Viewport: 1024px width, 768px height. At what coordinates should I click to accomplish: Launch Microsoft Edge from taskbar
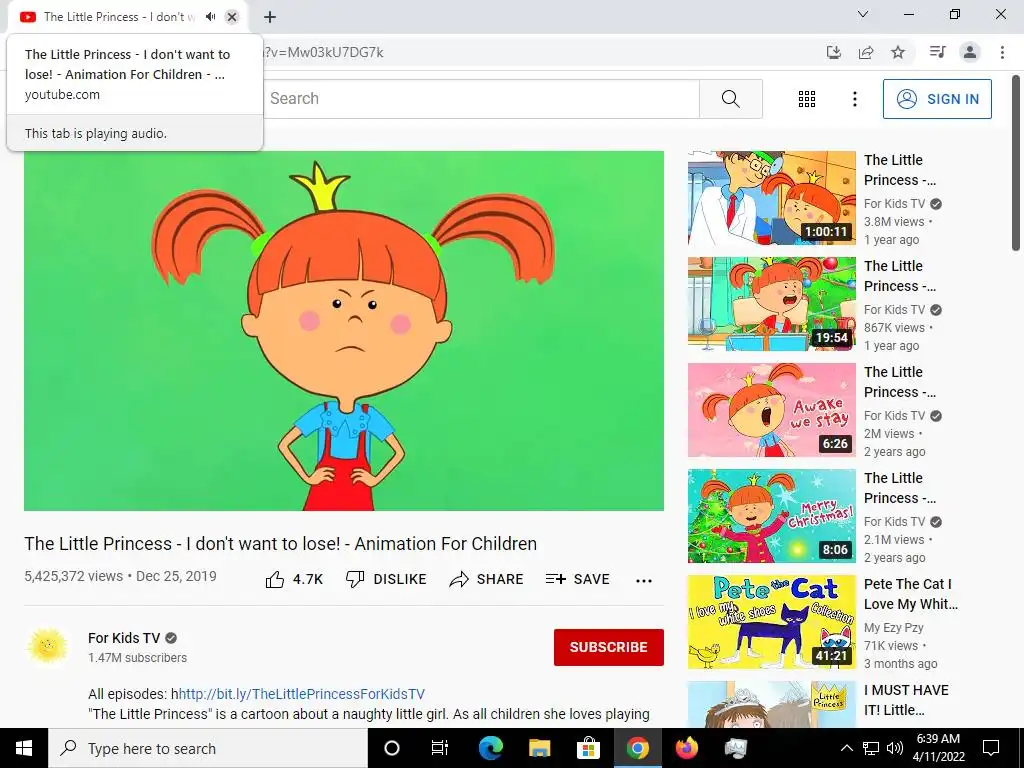[491, 748]
